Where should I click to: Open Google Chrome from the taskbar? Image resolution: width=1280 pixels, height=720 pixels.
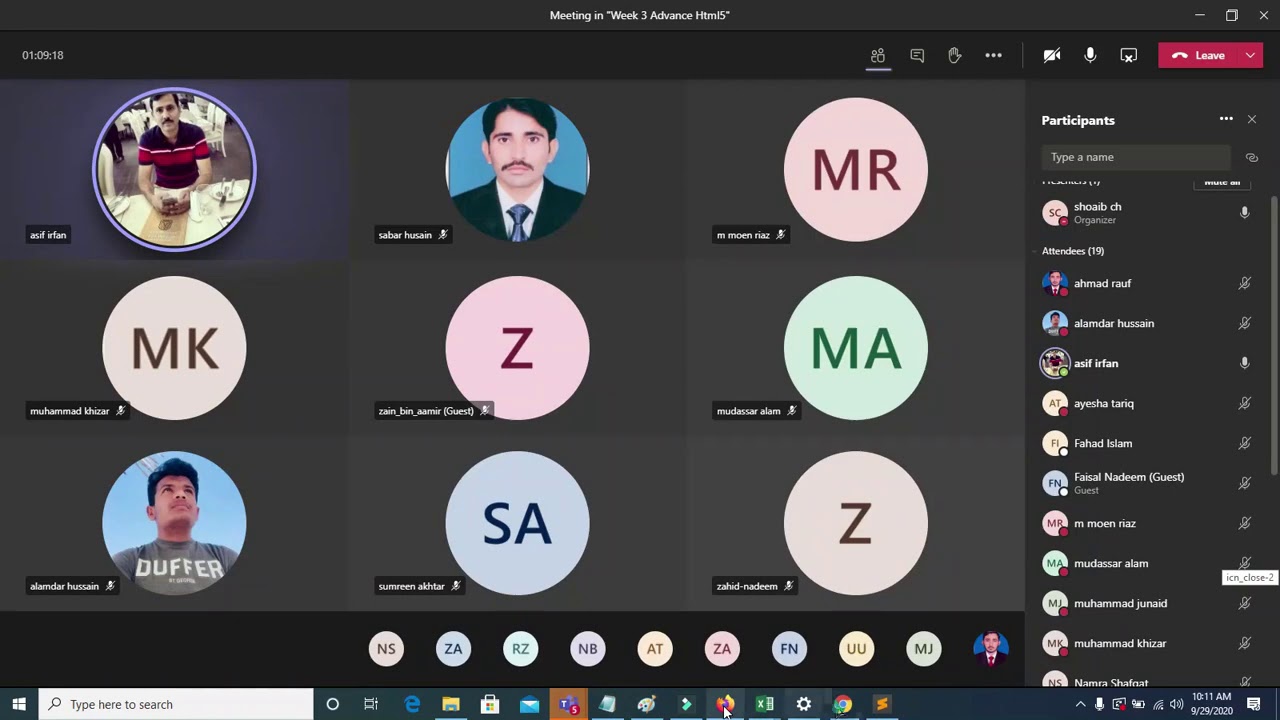[843, 704]
